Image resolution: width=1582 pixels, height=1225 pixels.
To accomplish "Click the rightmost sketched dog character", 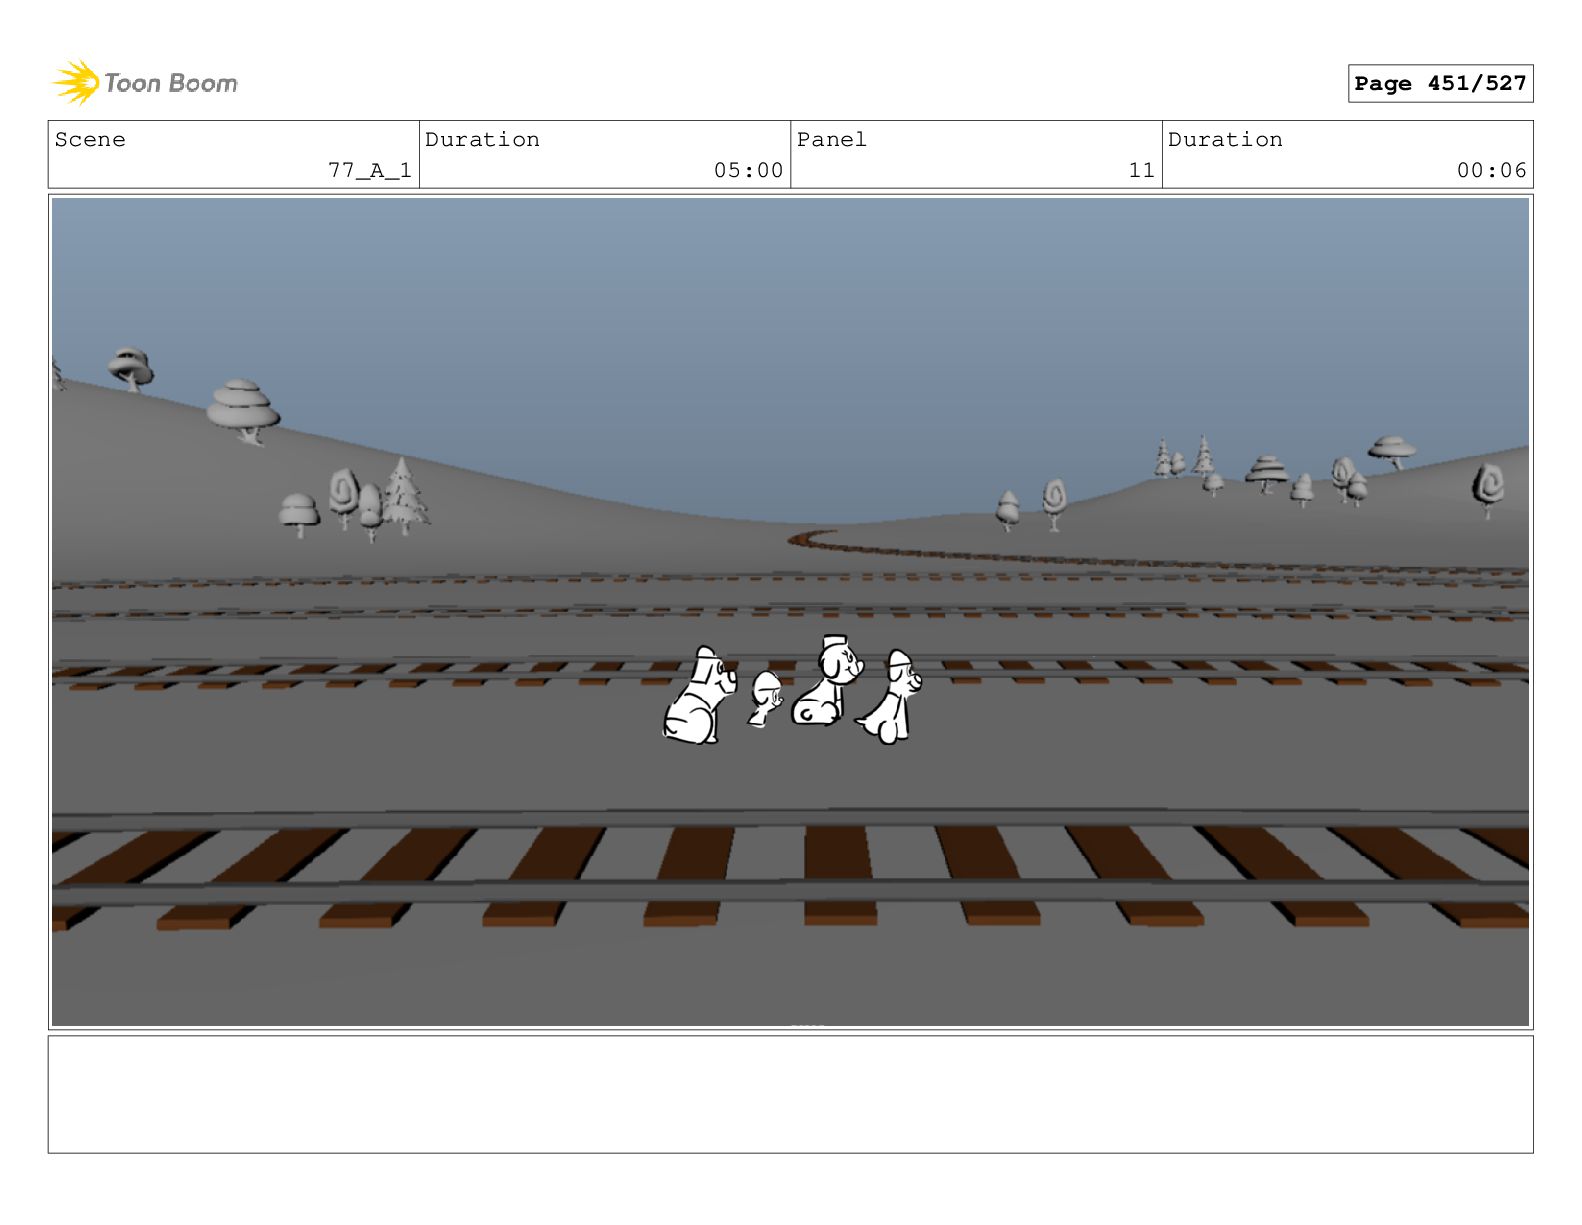I will point(891,697).
